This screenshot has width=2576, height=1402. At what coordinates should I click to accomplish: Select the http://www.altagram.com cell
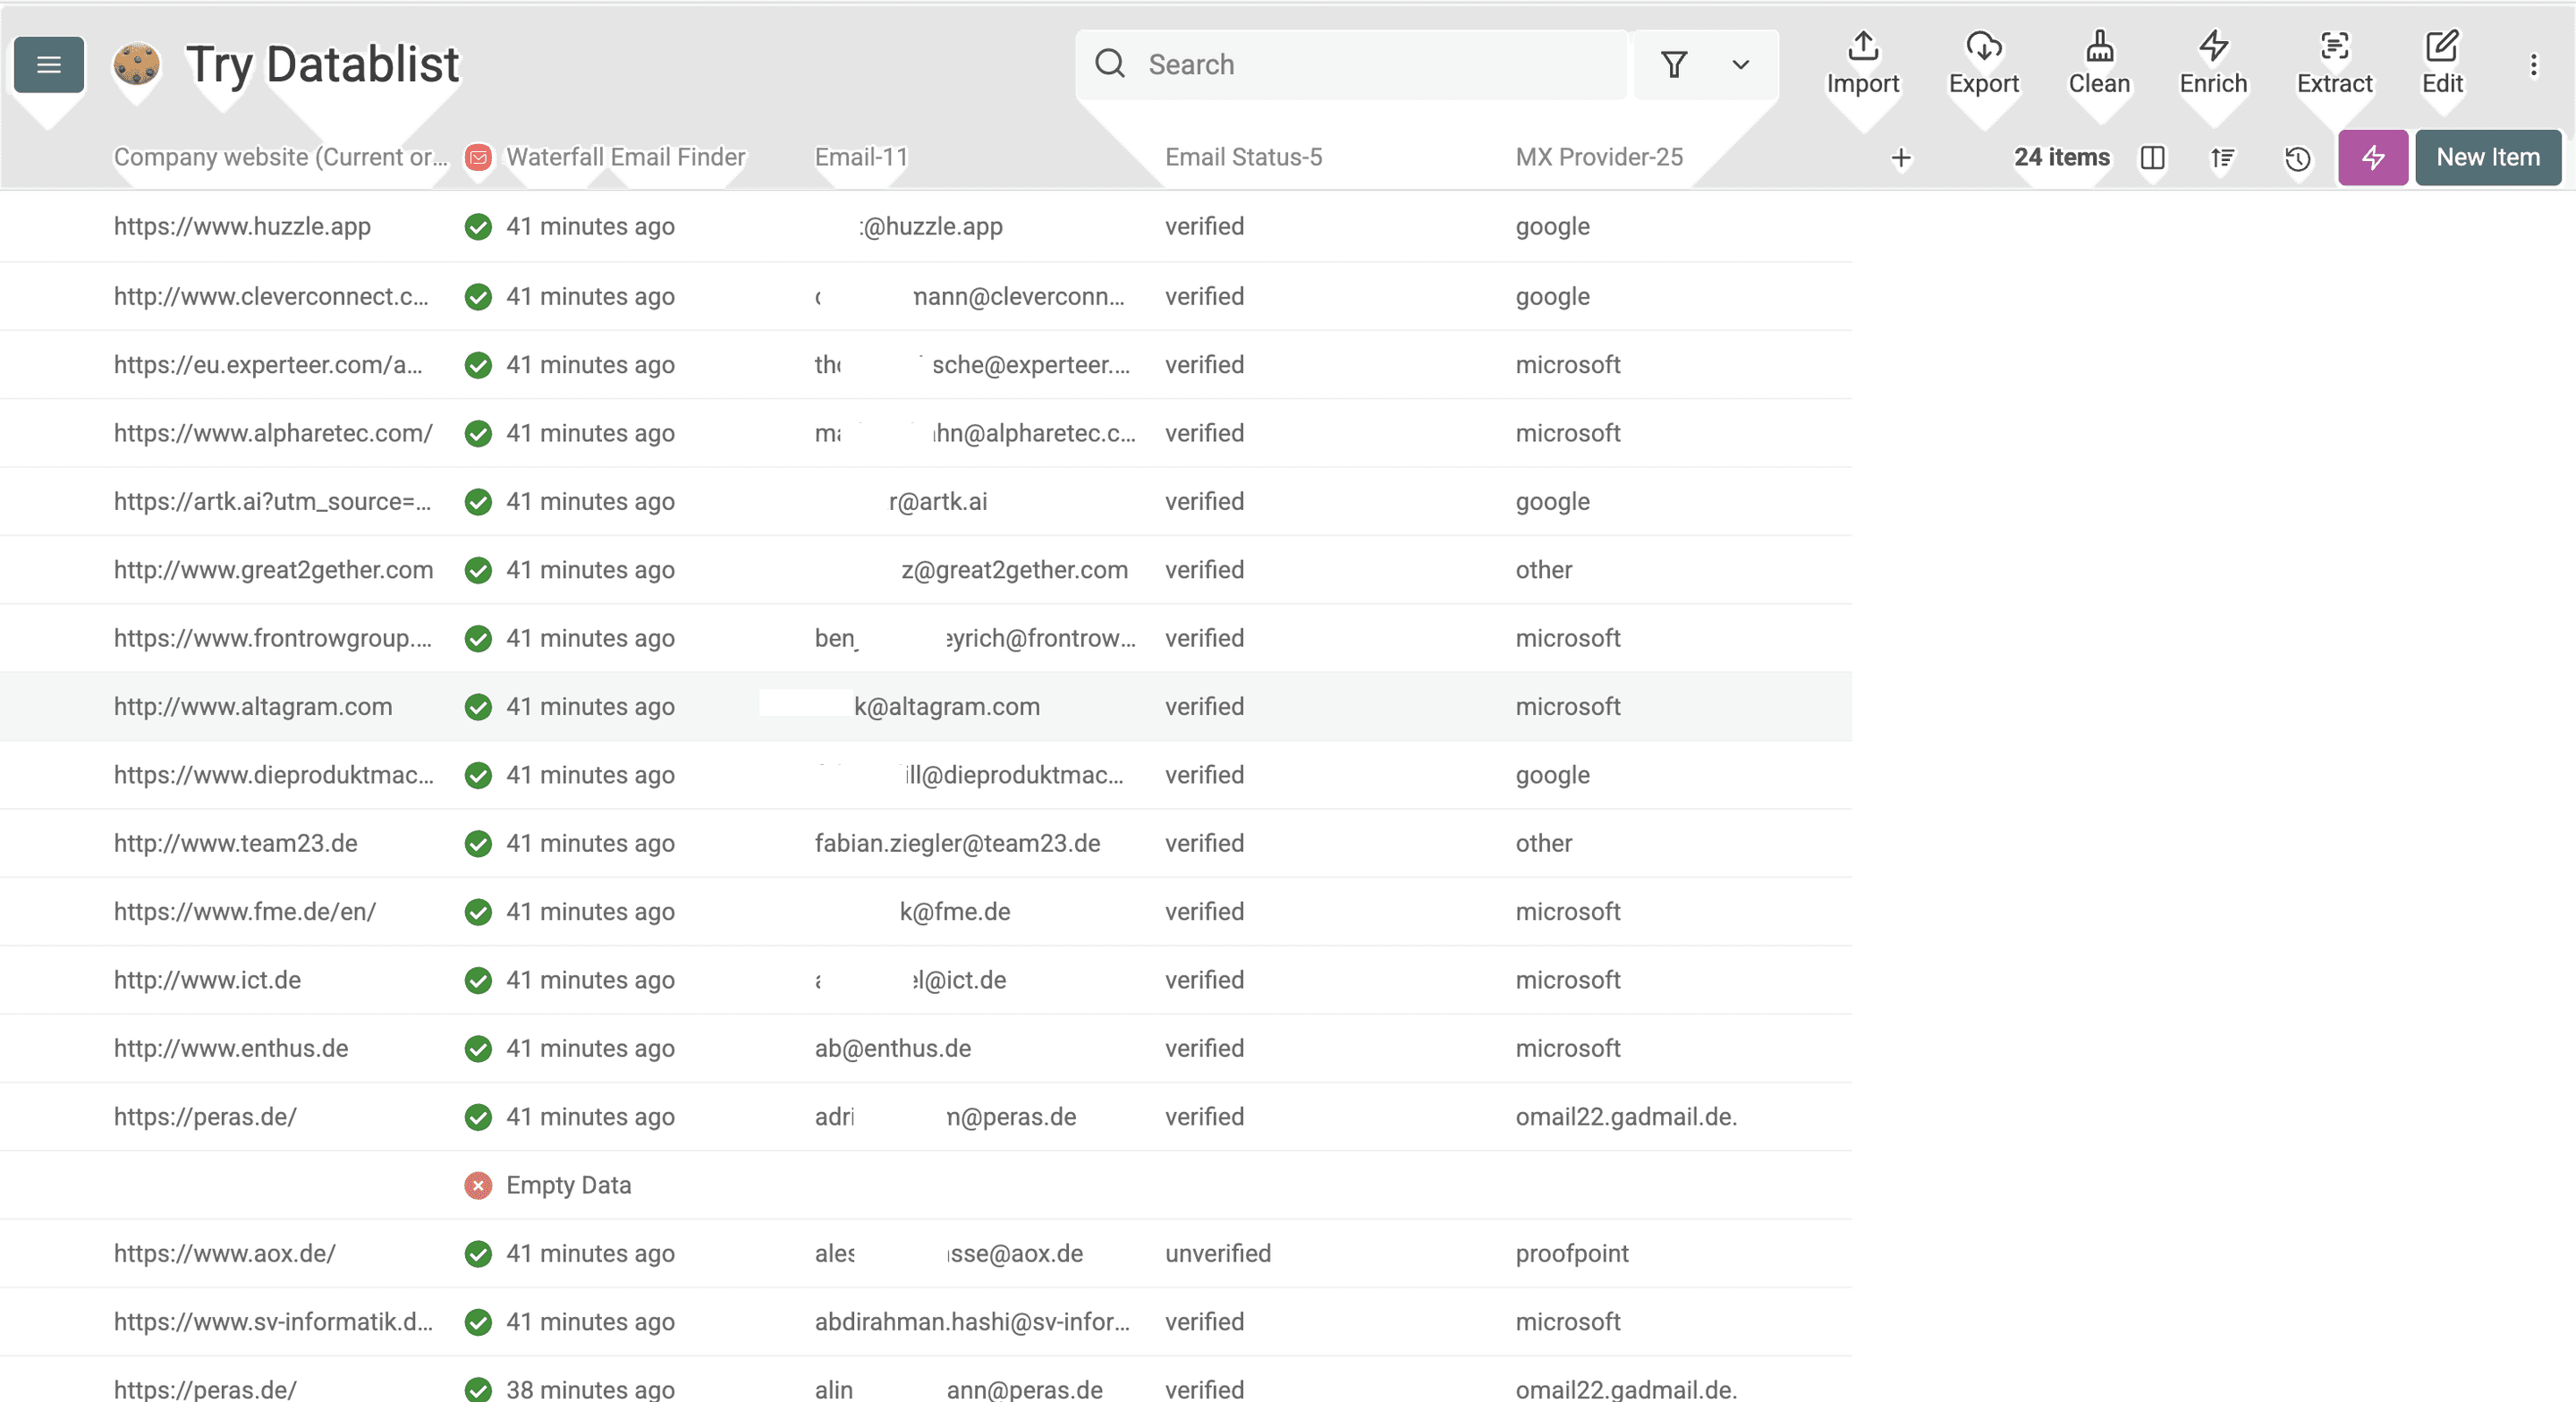point(252,706)
